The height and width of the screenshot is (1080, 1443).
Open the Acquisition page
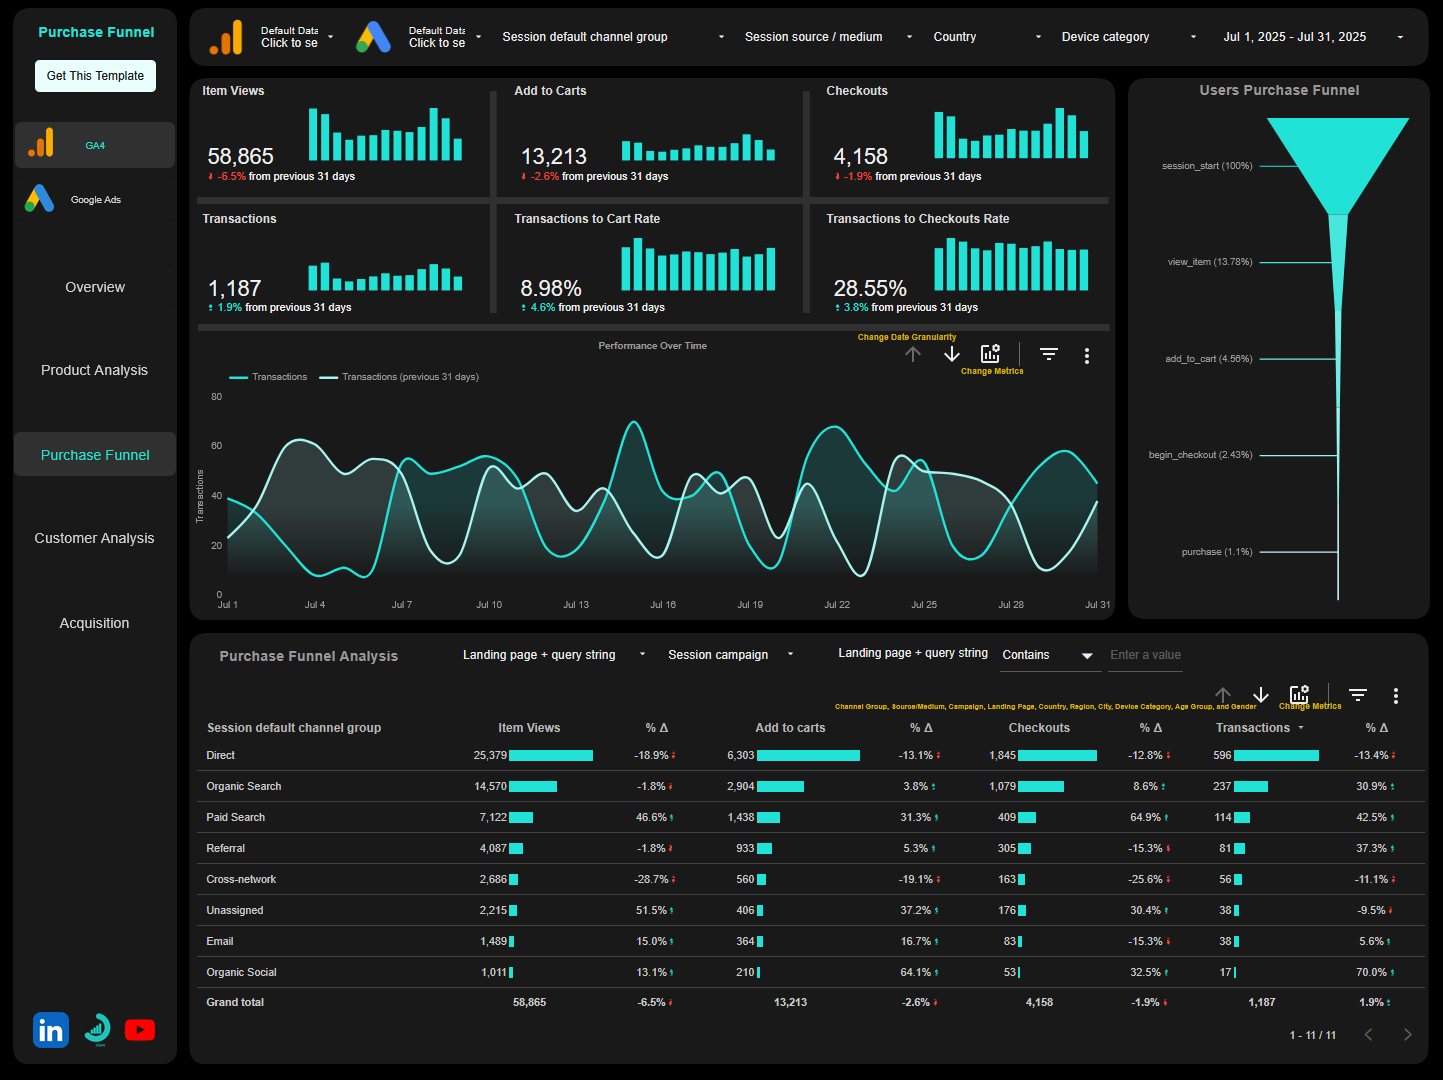[94, 622]
